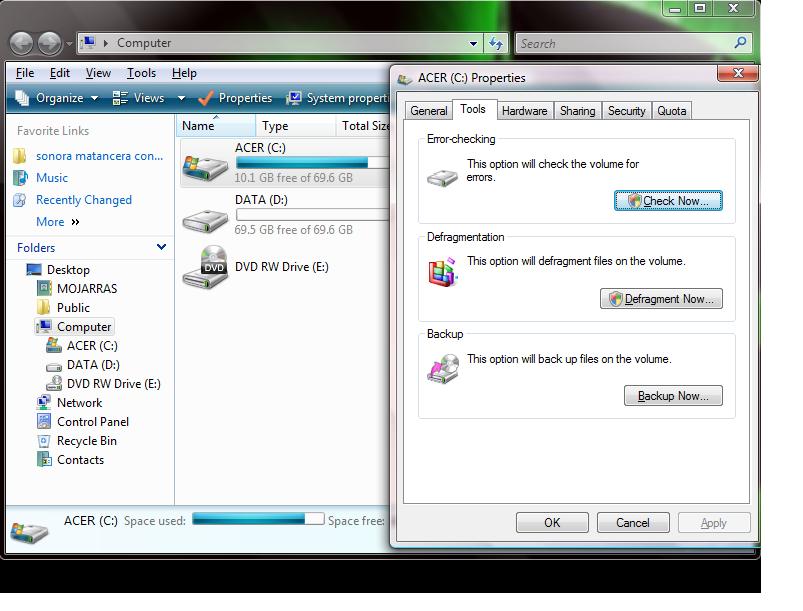The width and height of the screenshot is (803, 611).
Task: Click the Music favorite link icon
Action: pyautogui.click(x=20, y=178)
